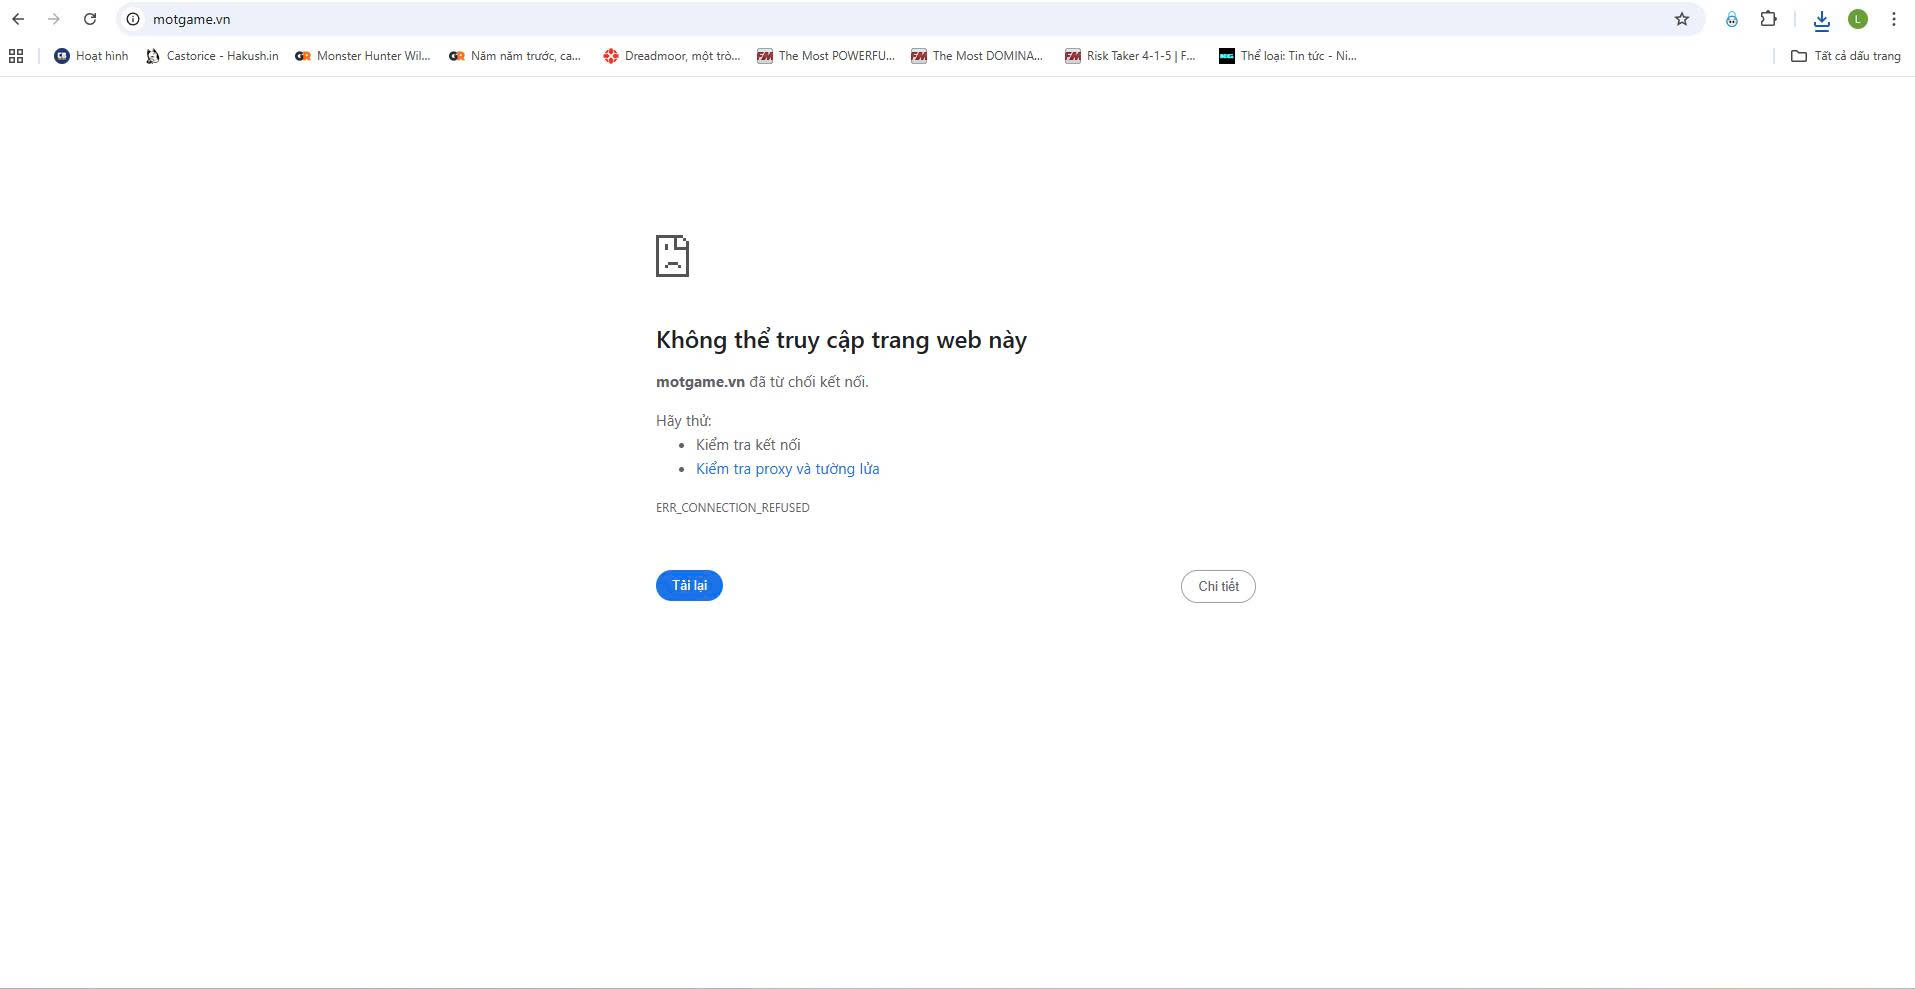Click the browser back arrow
Image resolution: width=1915 pixels, height=989 pixels.
point(18,19)
